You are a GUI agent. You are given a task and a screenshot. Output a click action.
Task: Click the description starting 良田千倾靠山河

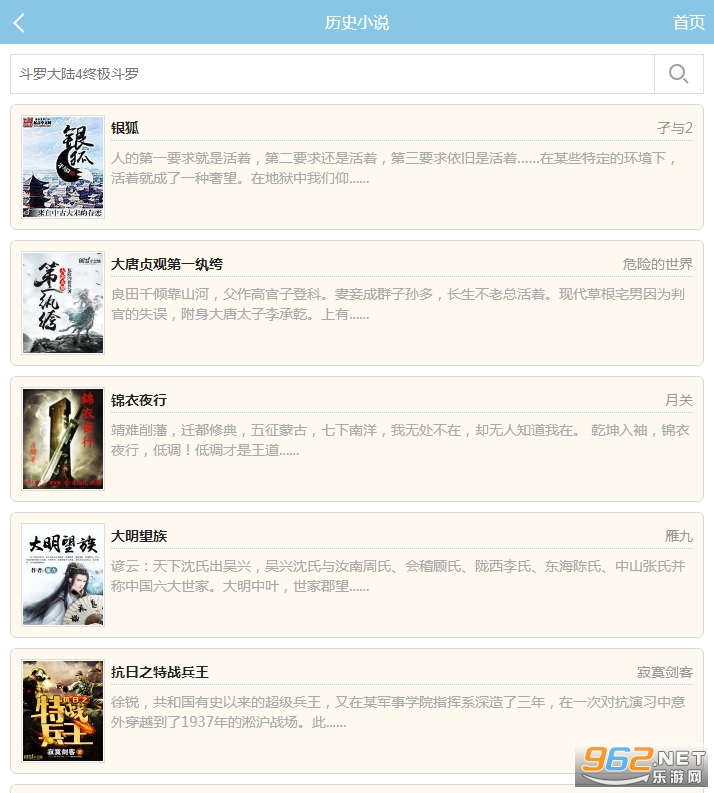[x=398, y=304]
